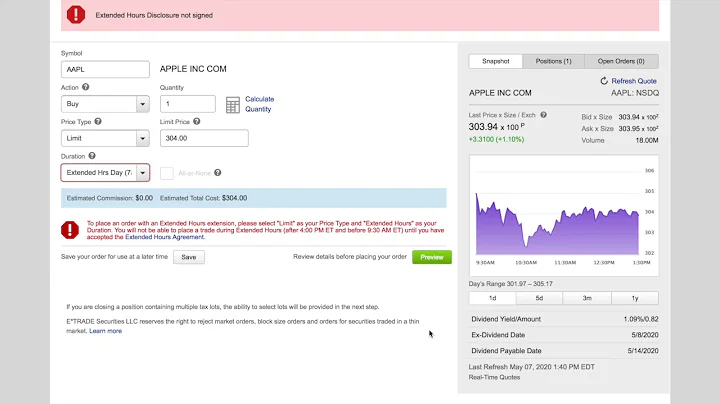Click the Learn more link
720x404 pixels.
pyautogui.click(x=106, y=331)
